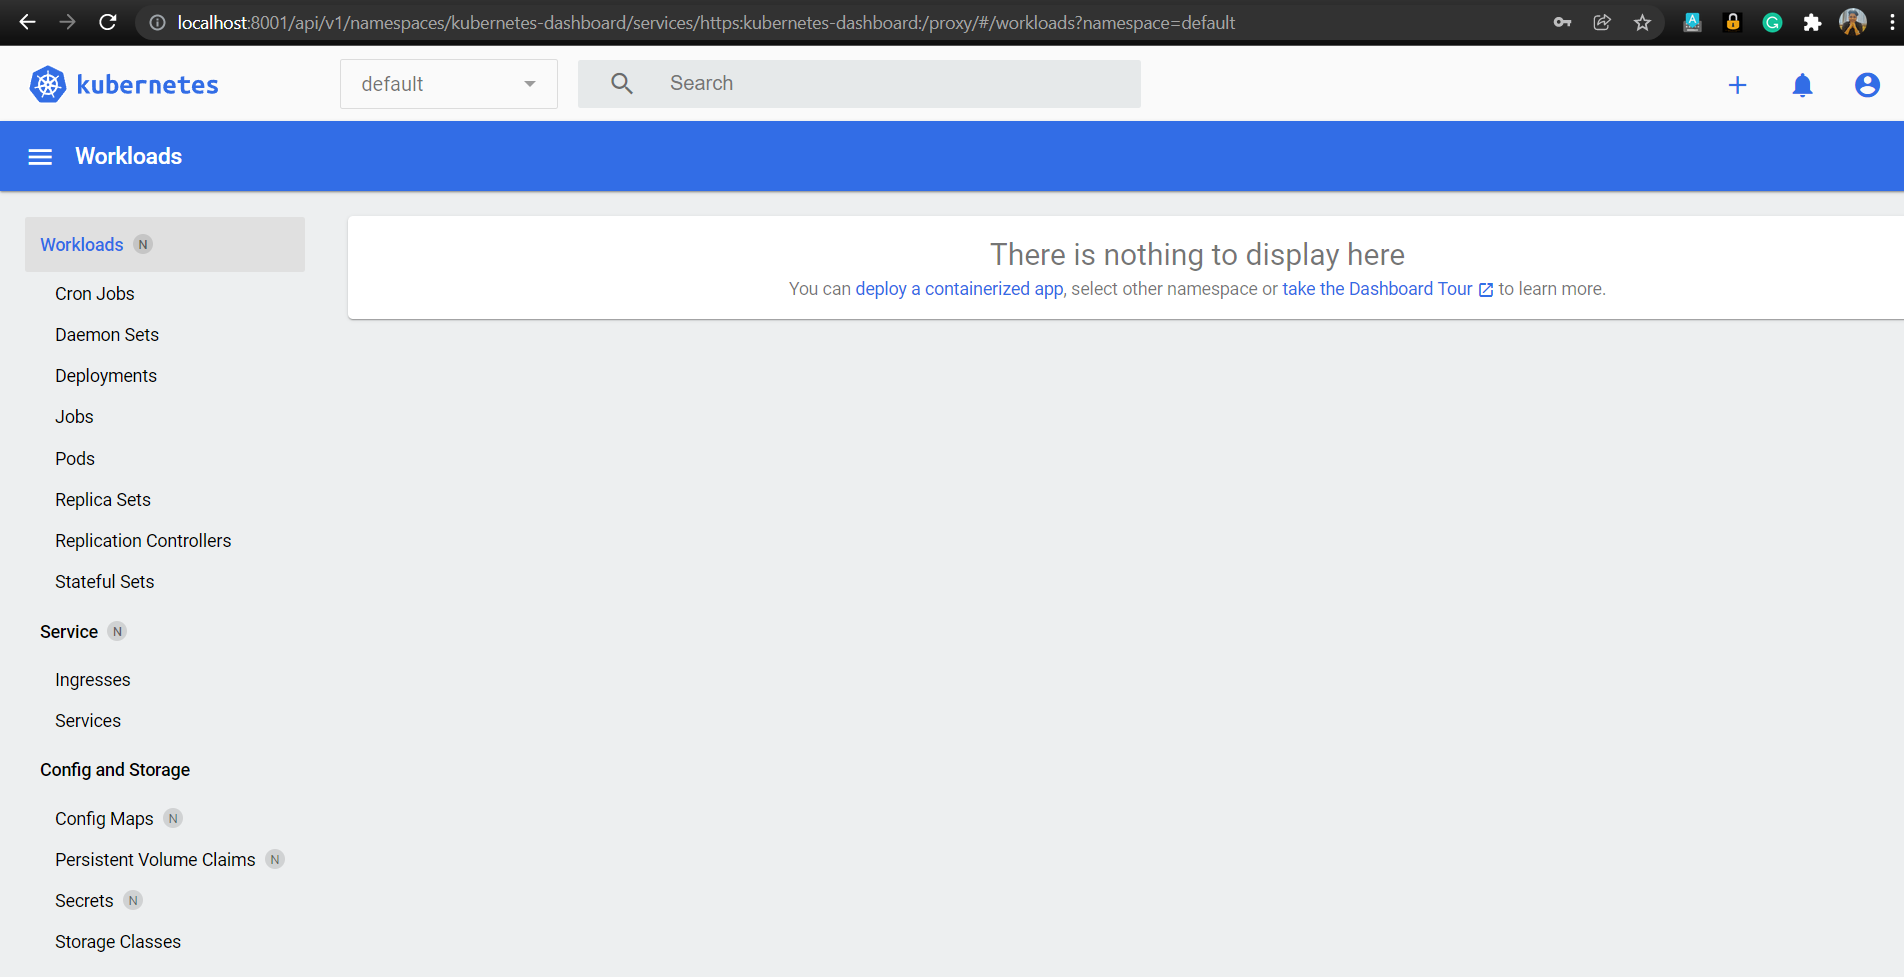The width and height of the screenshot is (1904, 977).
Task: Open the Services list
Action: click(x=88, y=721)
